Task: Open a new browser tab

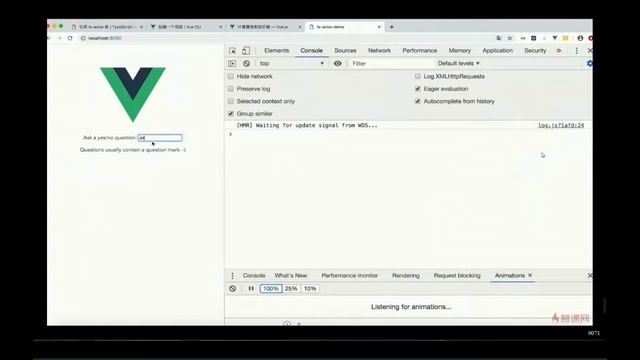Action: (392, 27)
